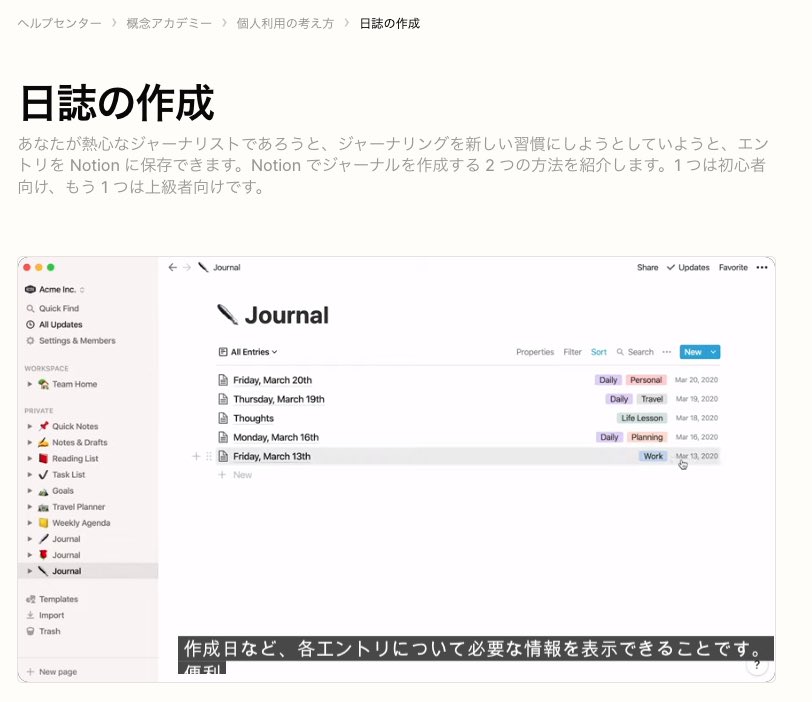
Task: Click the Reading List red book icon
Action: [44, 458]
